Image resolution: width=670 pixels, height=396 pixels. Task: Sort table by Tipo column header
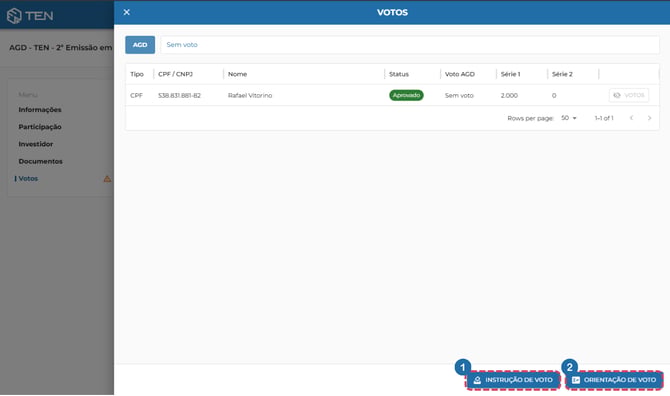(137, 74)
